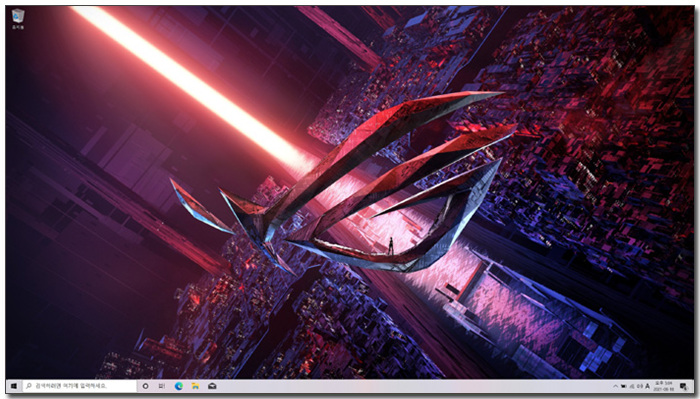Viewport: 700px width, 399px height.
Task: Open File Explorer from the taskbar
Action: 195,386
